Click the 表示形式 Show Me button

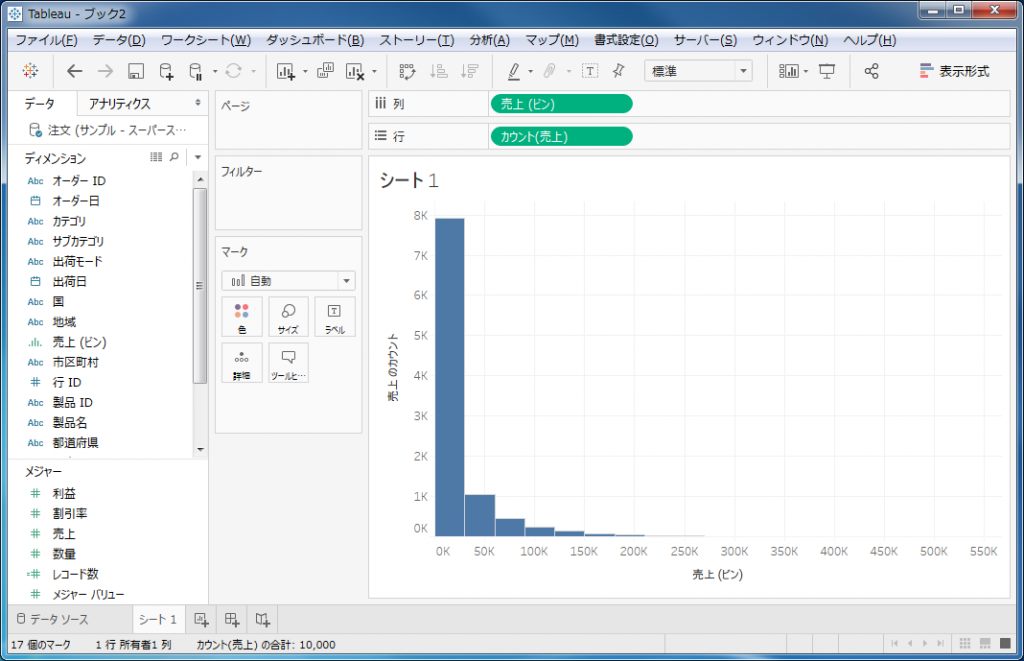coord(953,71)
